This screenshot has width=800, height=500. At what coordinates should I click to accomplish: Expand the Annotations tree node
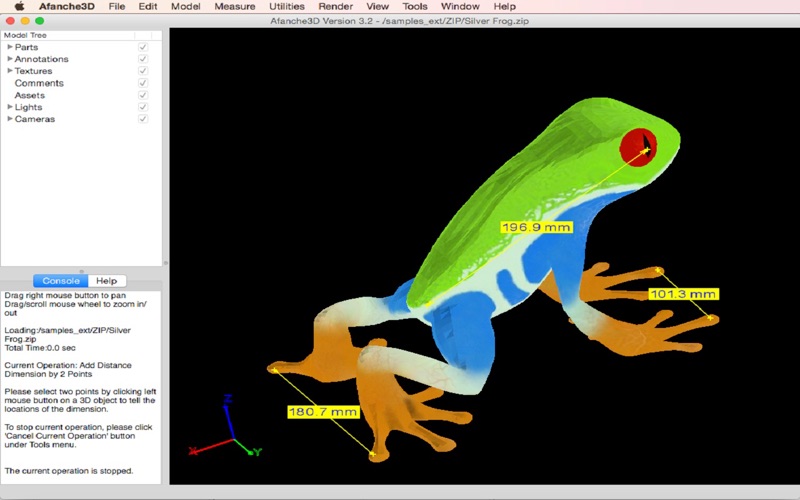click(x=10, y=59)
